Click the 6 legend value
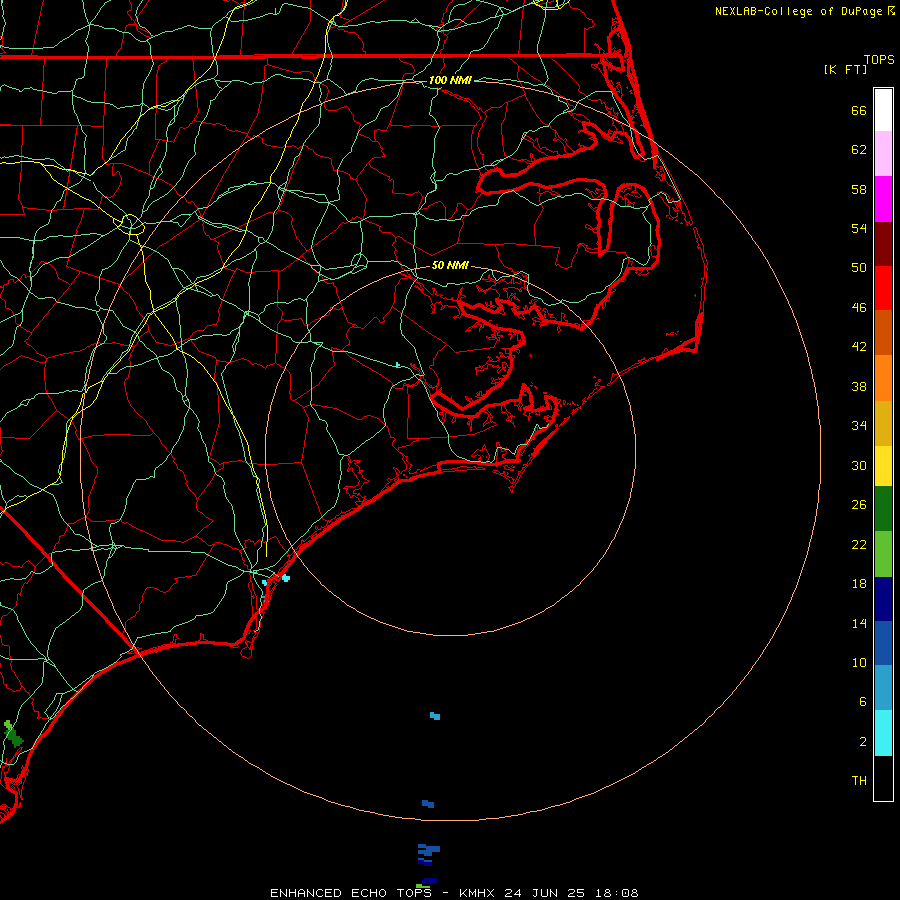The width and height of the screenshot is (900, 900). [862, 701]
